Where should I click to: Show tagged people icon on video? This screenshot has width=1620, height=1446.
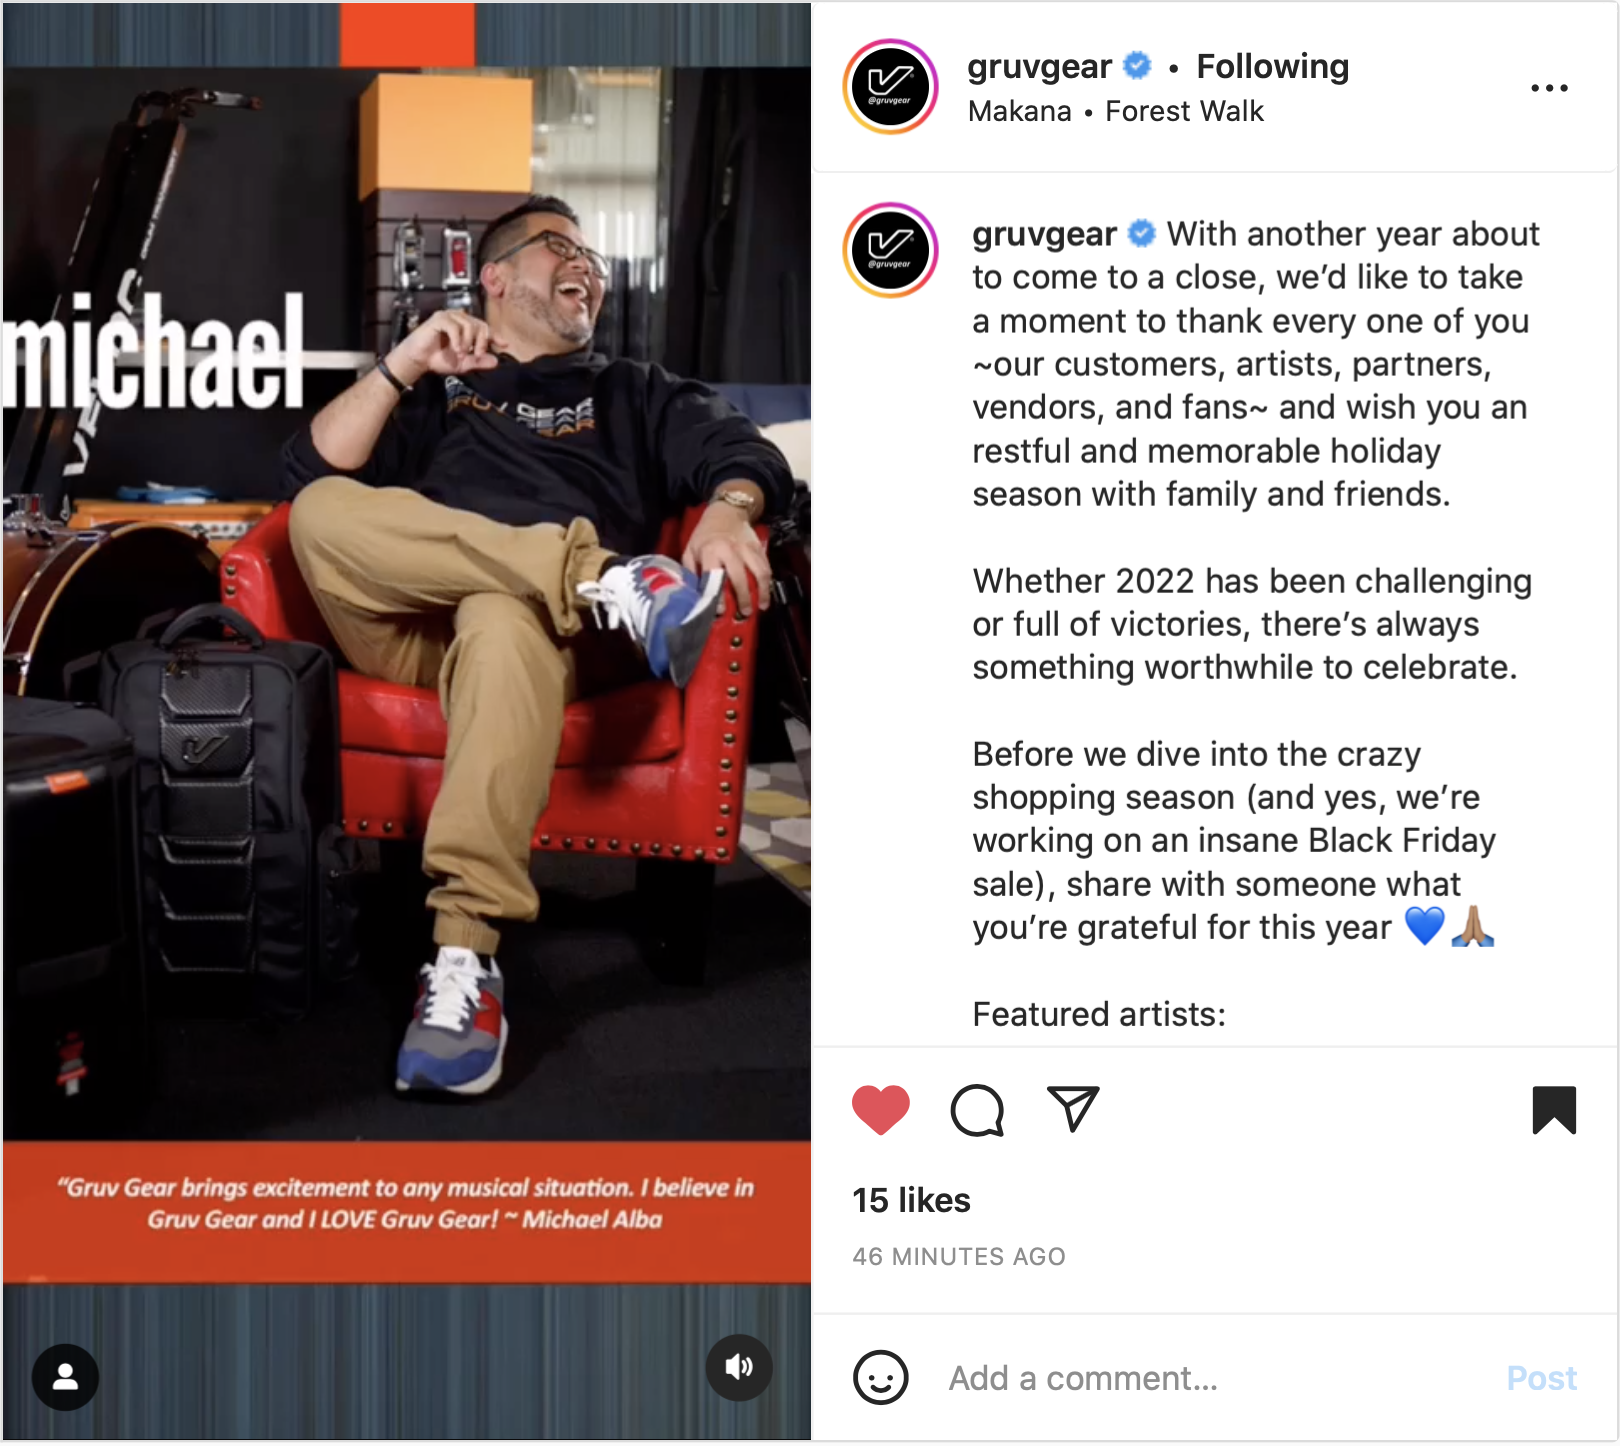(x=66, y=1377)
